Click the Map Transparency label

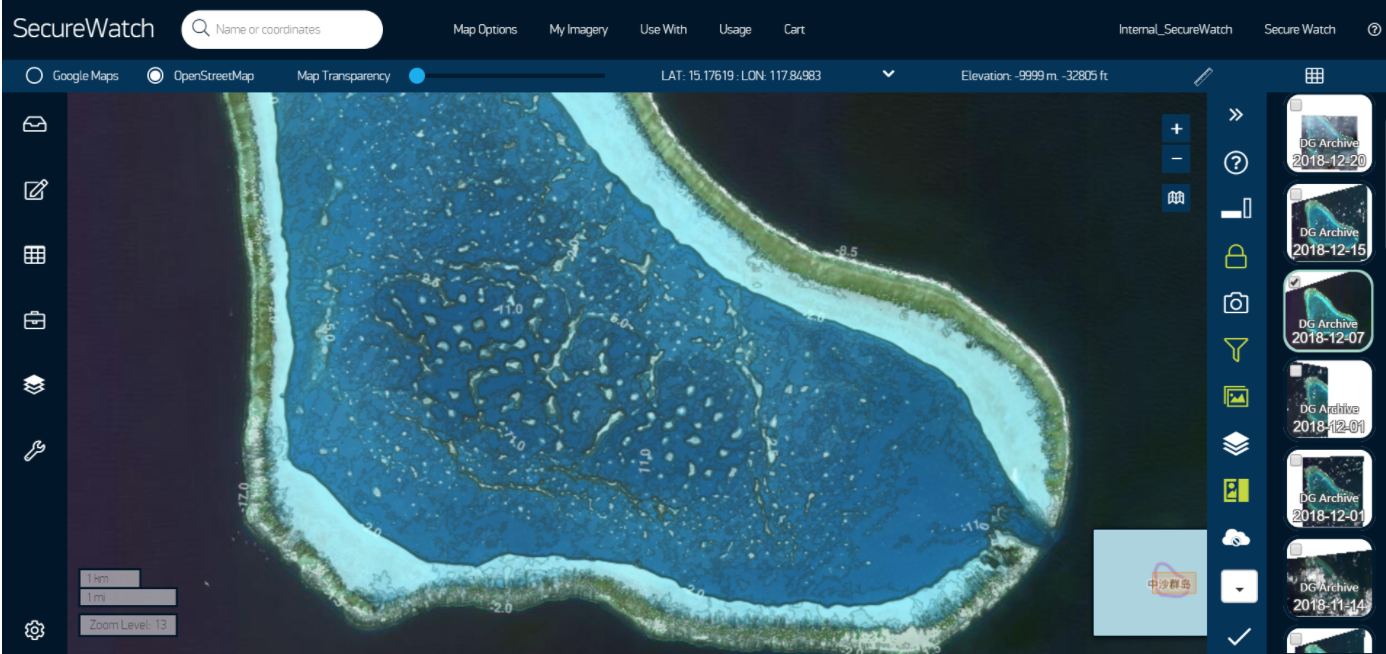tap(343, 75)
